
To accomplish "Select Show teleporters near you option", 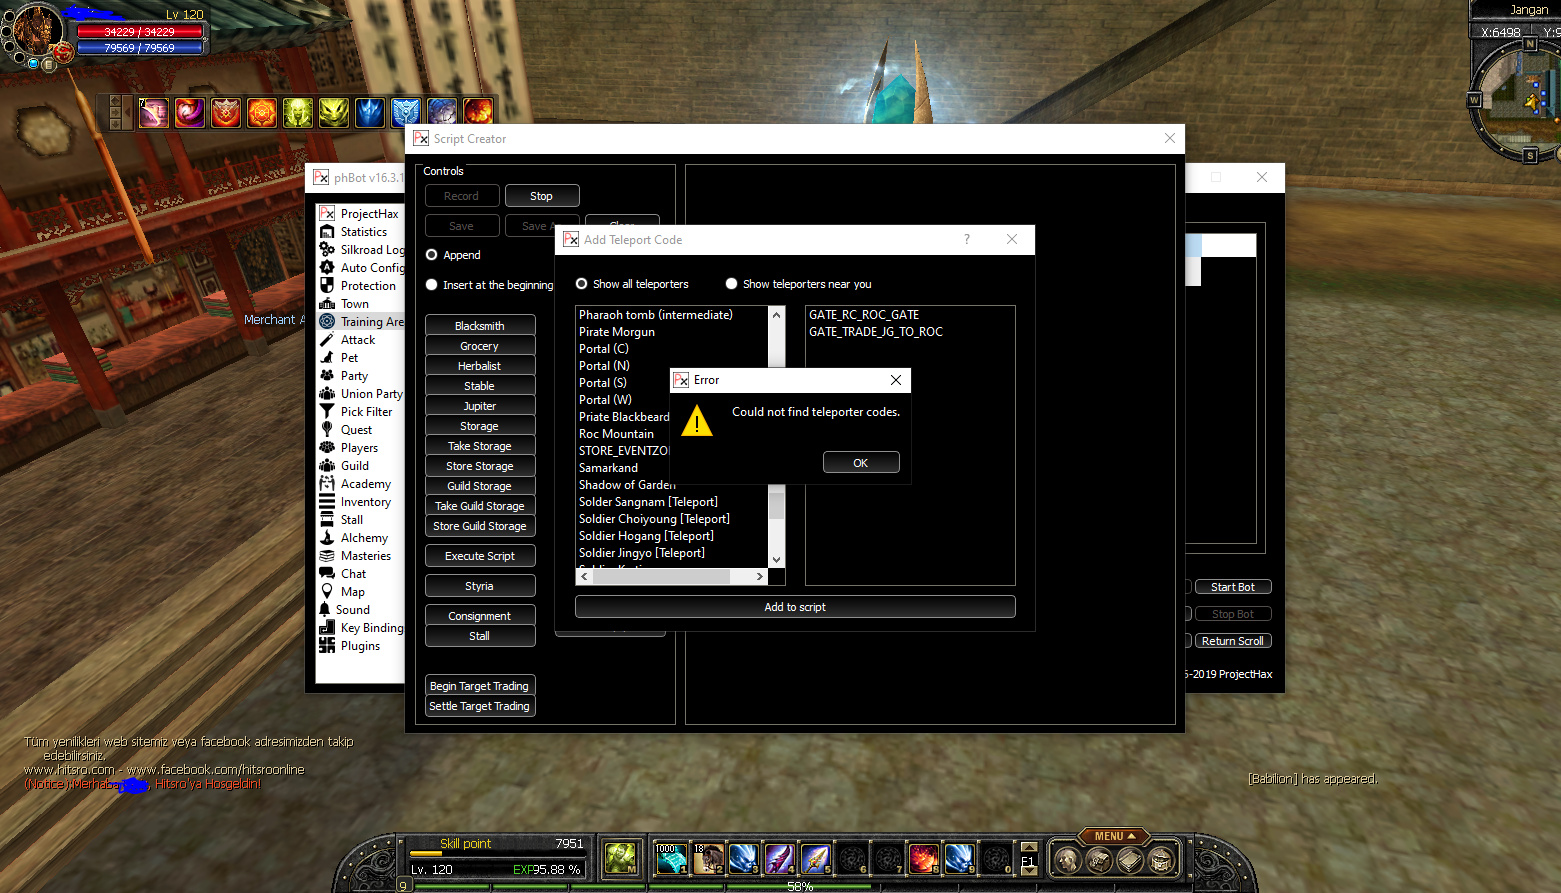I will pos(731,284).
